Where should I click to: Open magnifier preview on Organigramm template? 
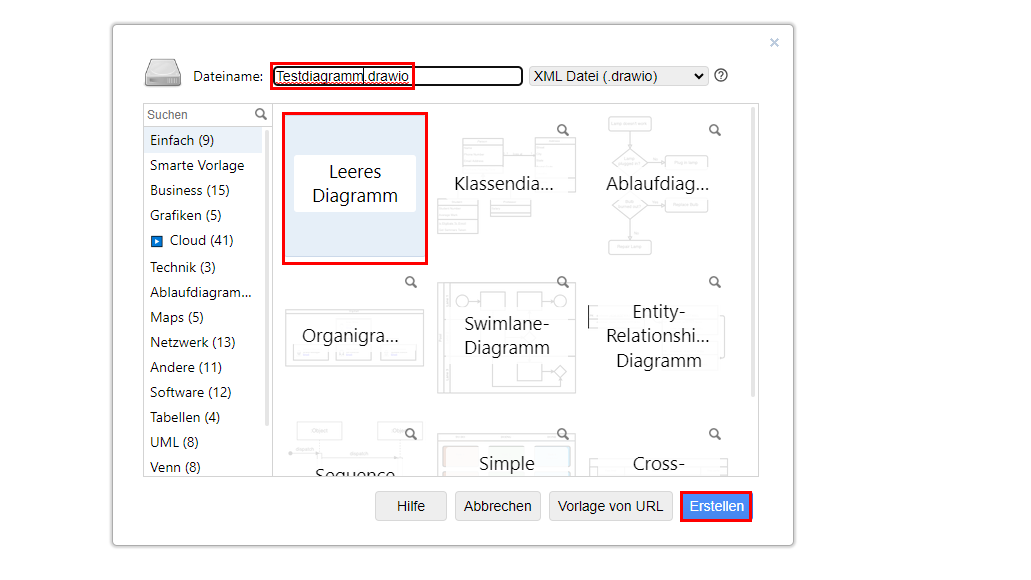(x=410, y=281)
